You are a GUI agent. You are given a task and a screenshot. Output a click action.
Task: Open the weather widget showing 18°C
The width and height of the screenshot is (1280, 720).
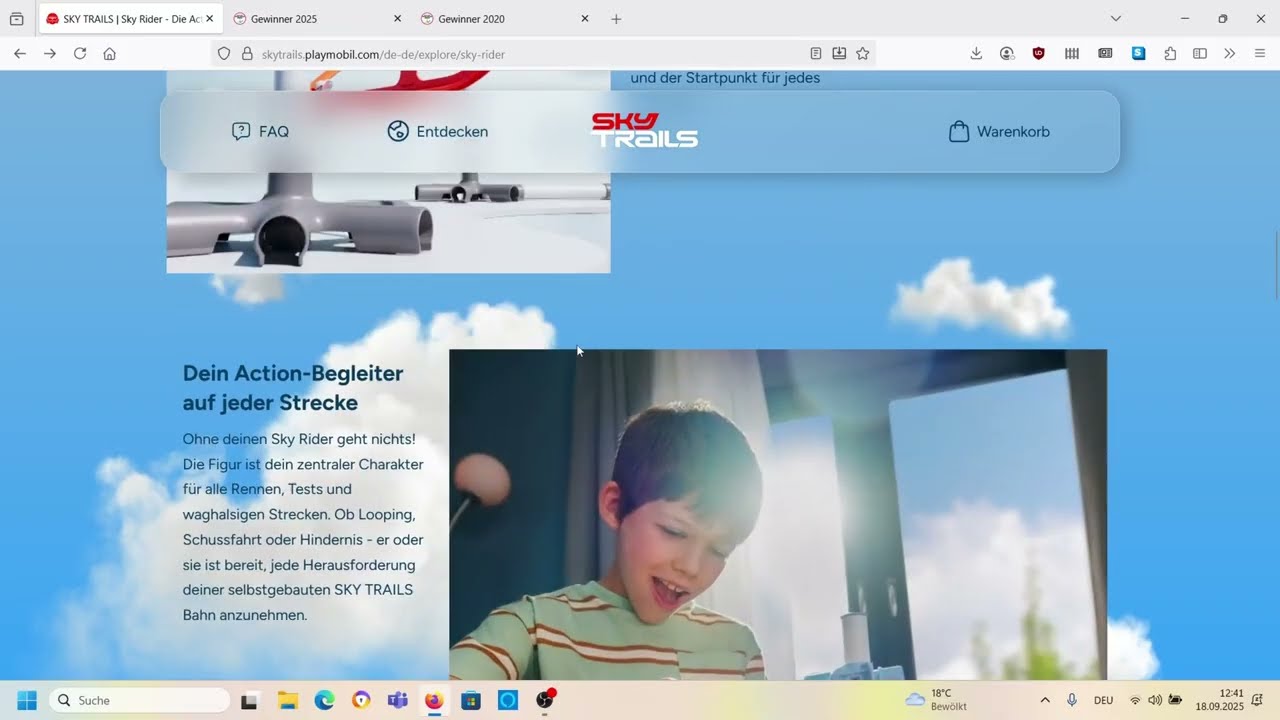pyautogui.click(x=936, y=700)
